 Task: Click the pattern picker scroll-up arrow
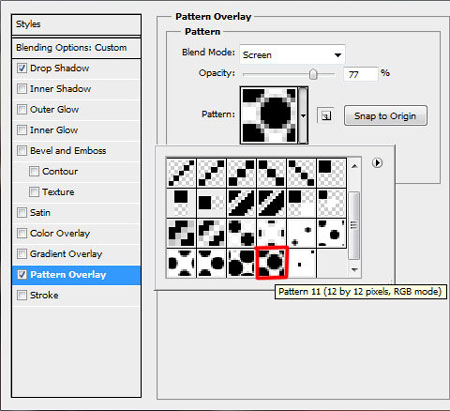tap(354, 166)
